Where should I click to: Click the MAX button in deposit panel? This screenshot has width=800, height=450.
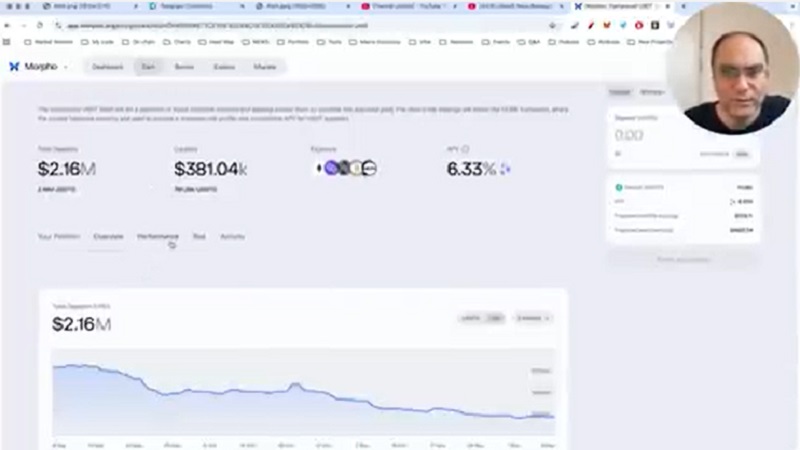742,154
